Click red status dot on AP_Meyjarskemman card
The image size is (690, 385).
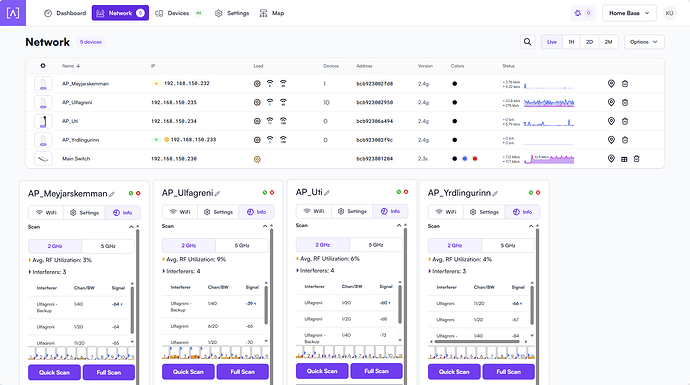[138, 193]
